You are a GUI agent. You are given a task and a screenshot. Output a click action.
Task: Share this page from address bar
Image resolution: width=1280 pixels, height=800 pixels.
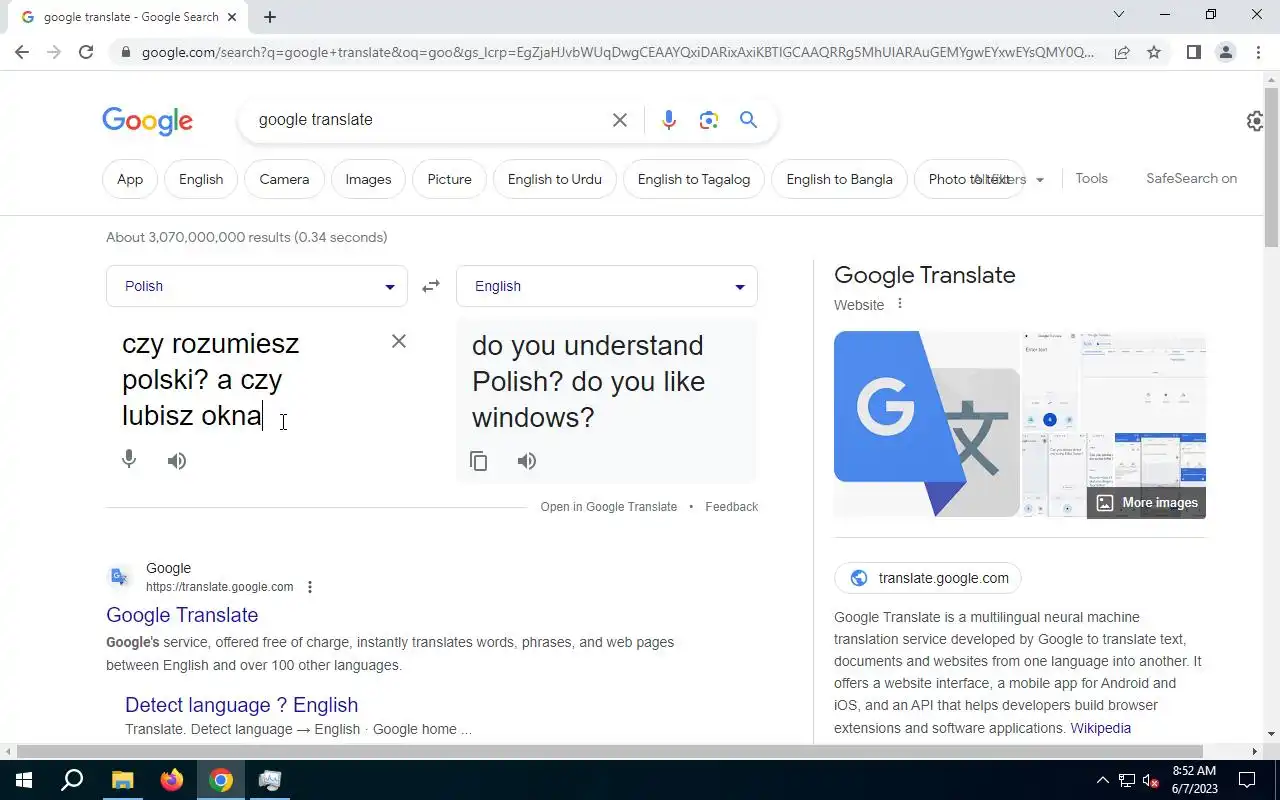point(1122,52)
